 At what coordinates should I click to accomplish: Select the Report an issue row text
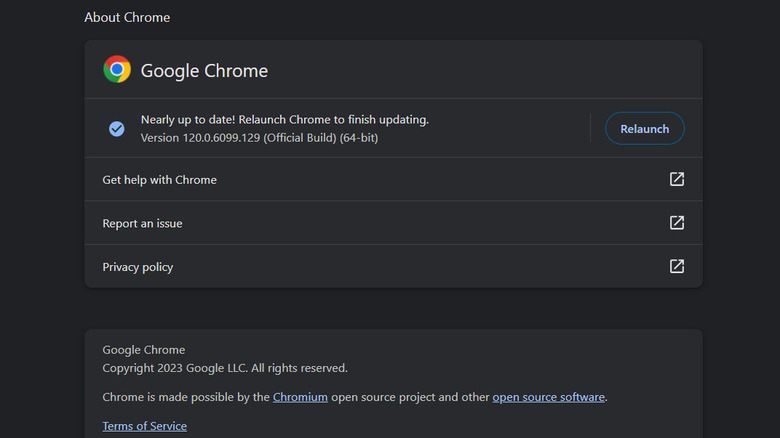pyautogui.click(x=142, y=223)
